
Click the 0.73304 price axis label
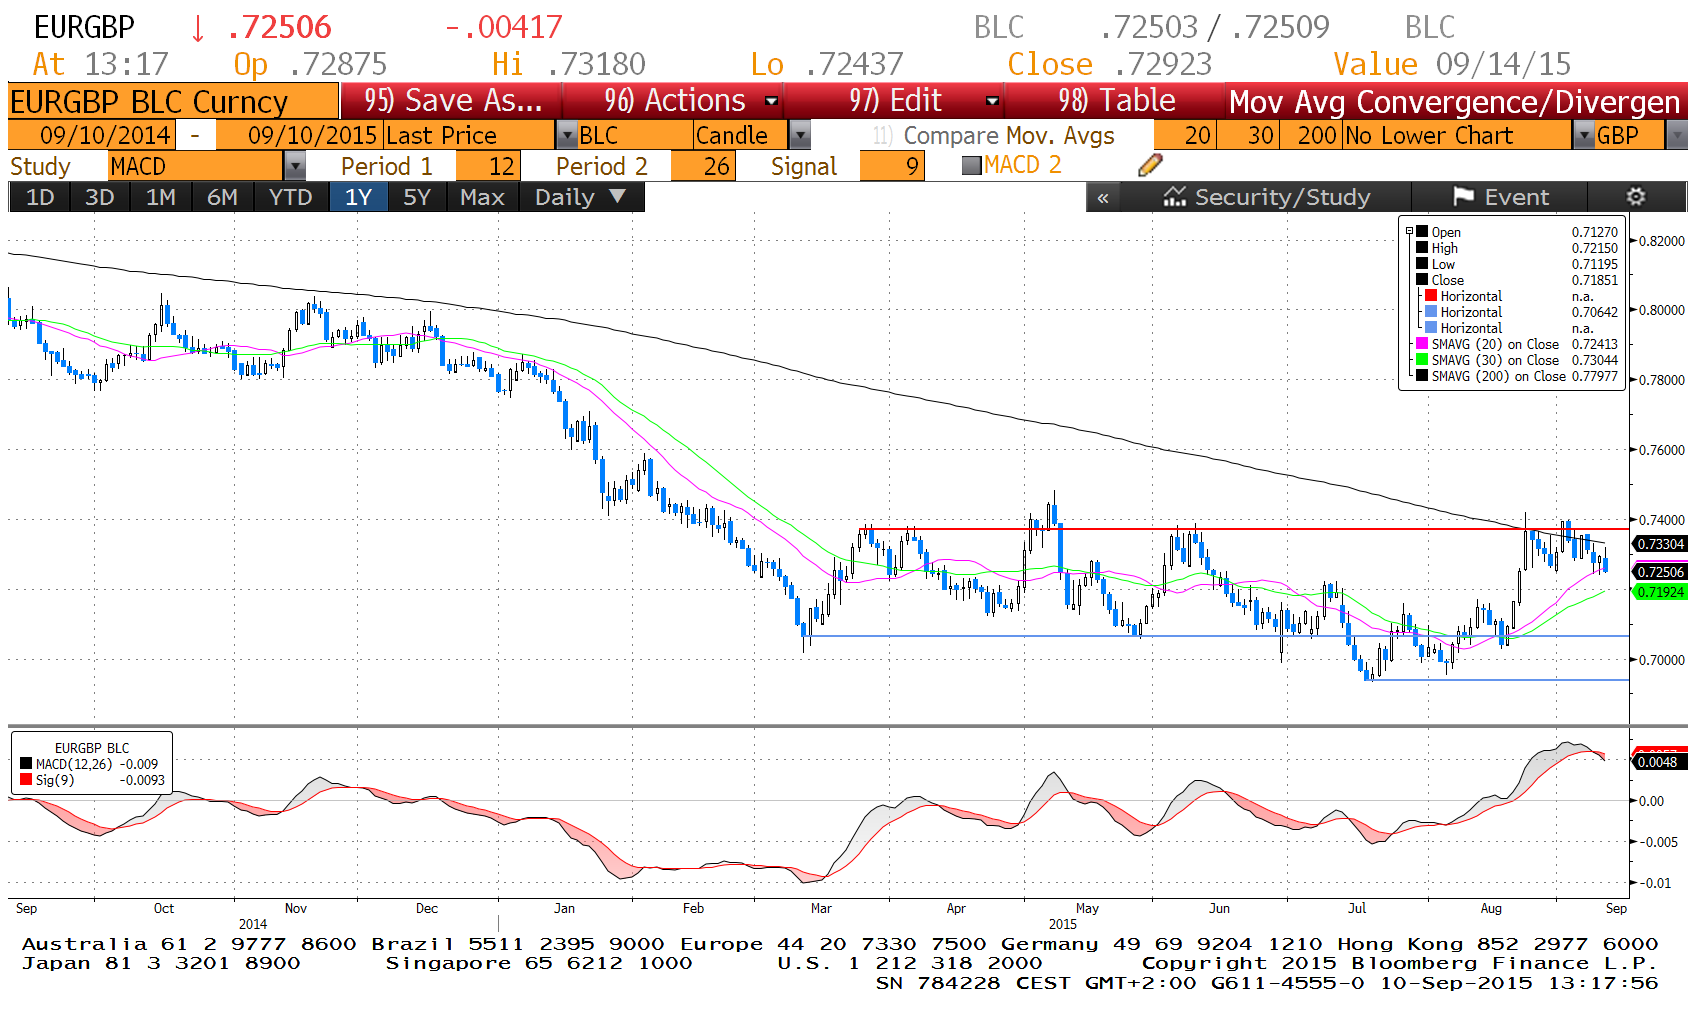tap(1660, 544)
